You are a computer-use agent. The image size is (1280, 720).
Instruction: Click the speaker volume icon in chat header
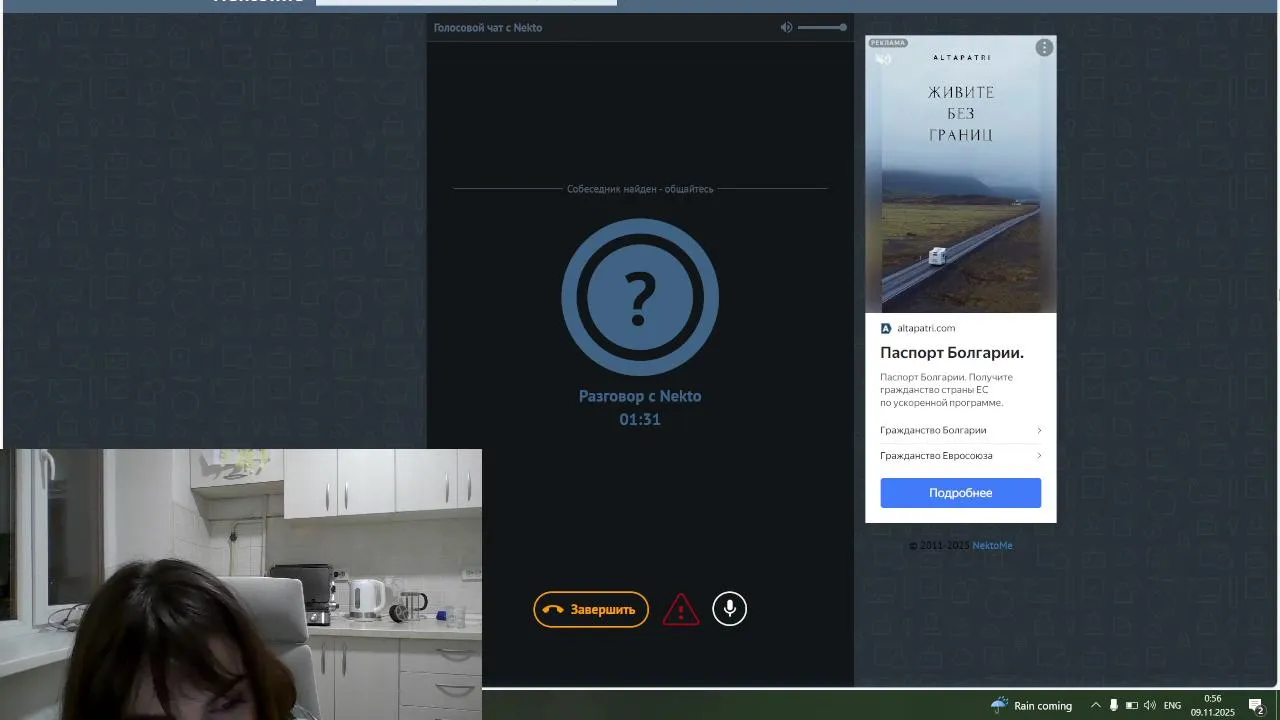(786, 27)
